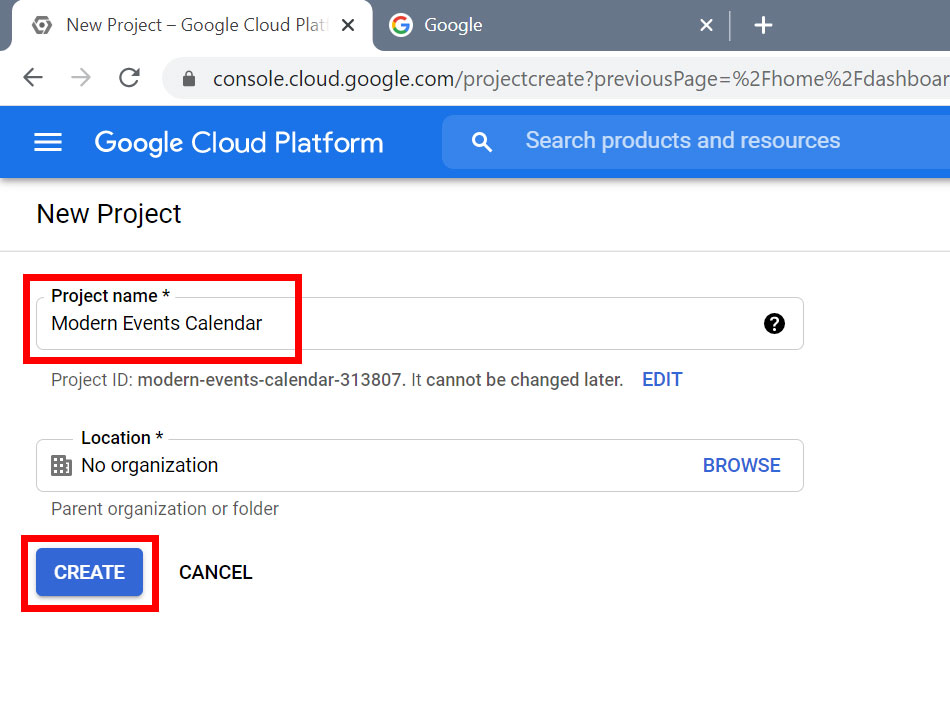Click EDIT next to Project ID
This screenshot has height=703, width=950.
(662, 379)
